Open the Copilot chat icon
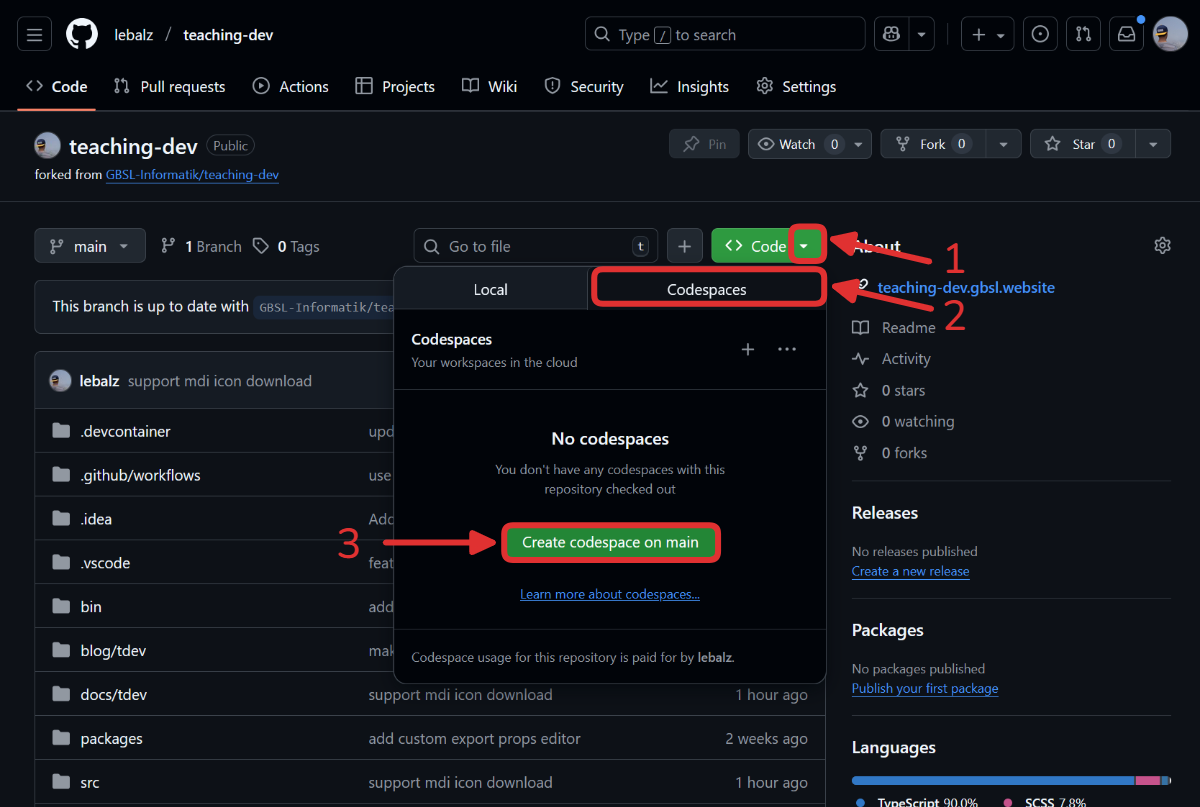This screenshot has height=807, width=1200. pos(890,35)
